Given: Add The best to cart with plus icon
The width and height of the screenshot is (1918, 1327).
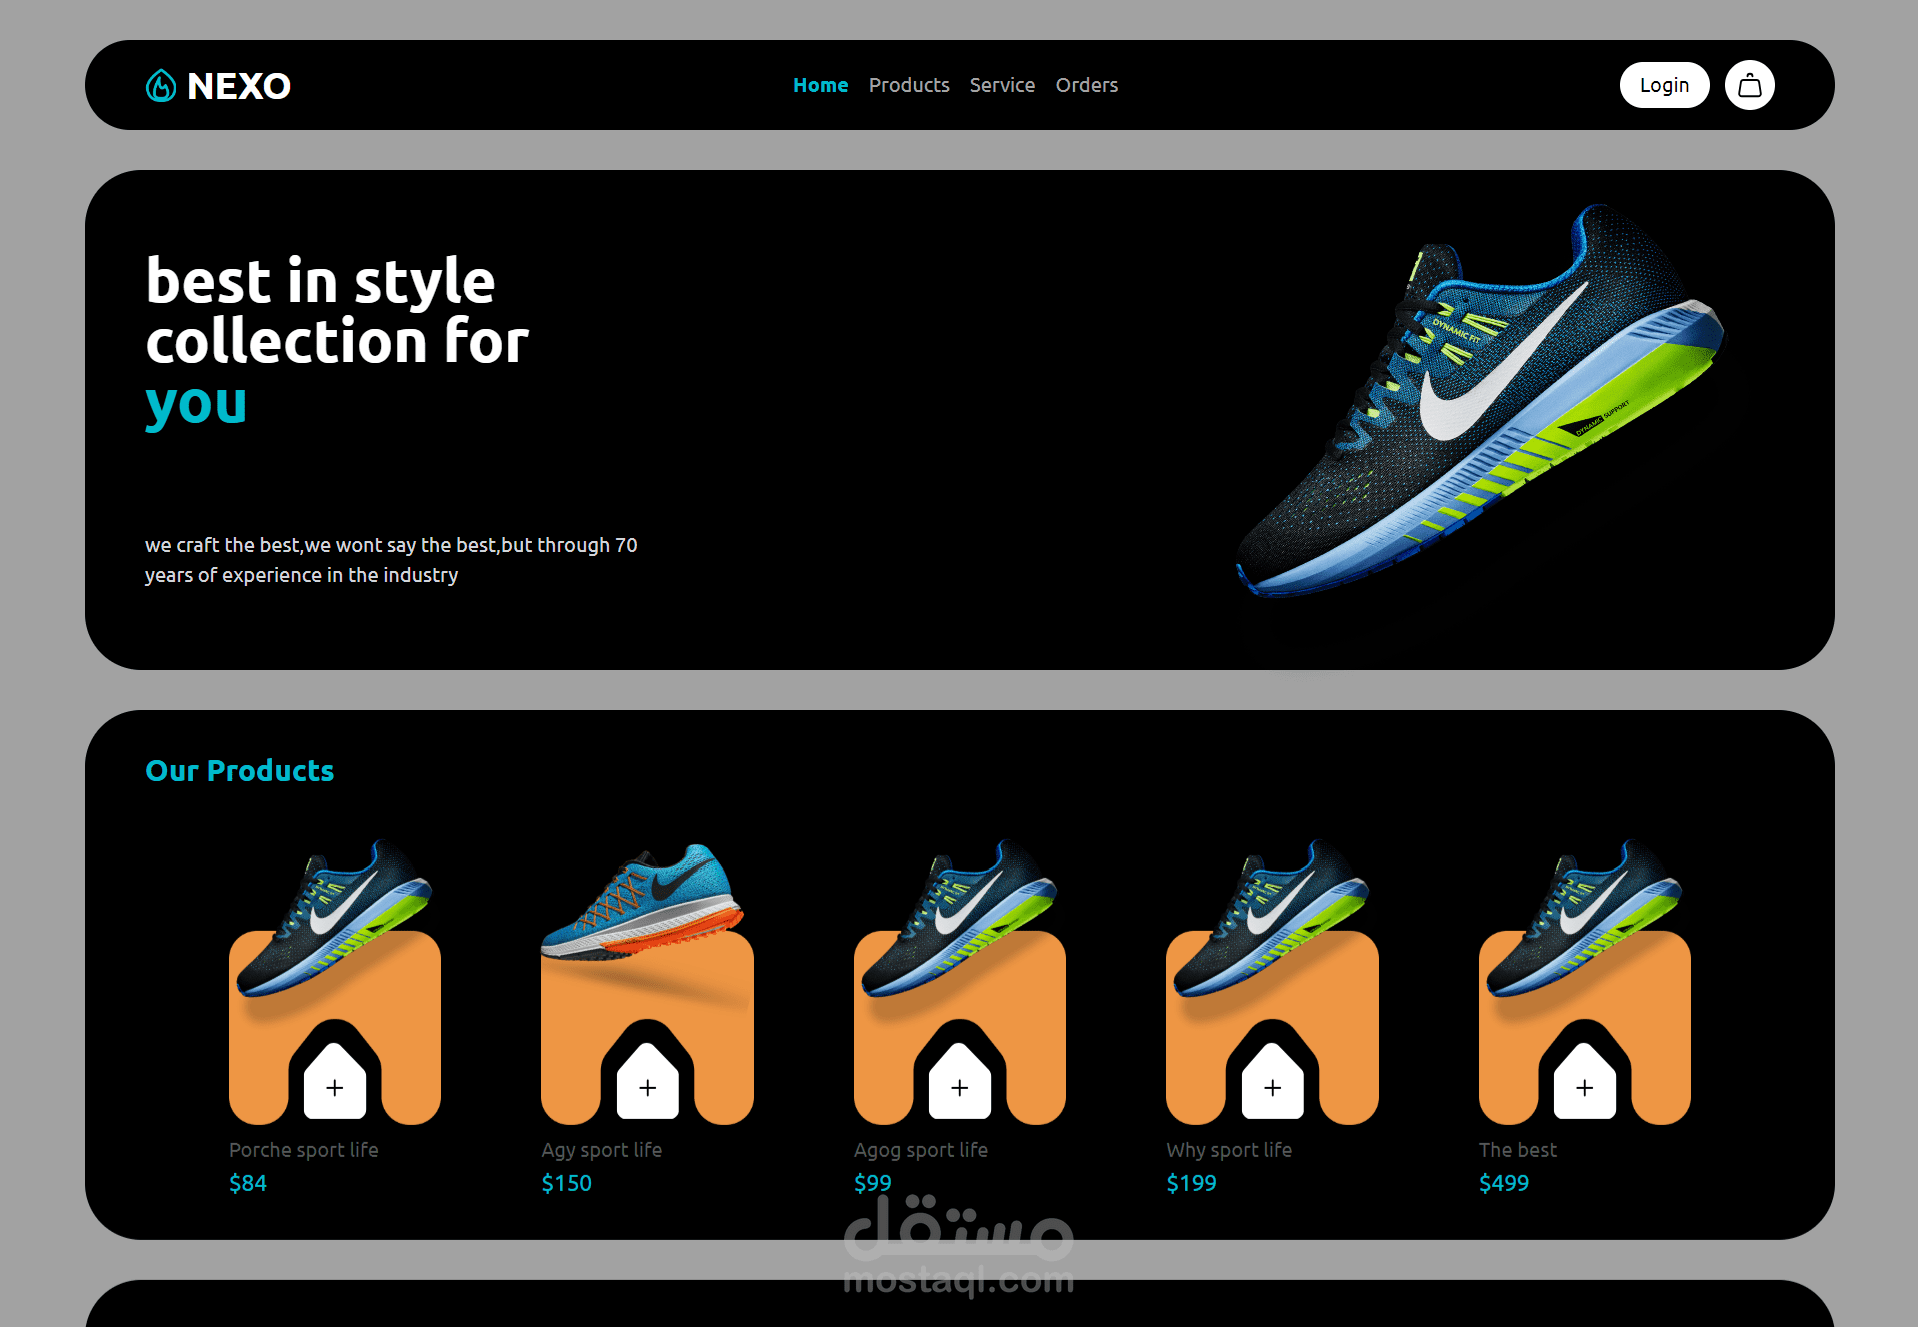Looking at the screenshot, I should point(1584,1086).
